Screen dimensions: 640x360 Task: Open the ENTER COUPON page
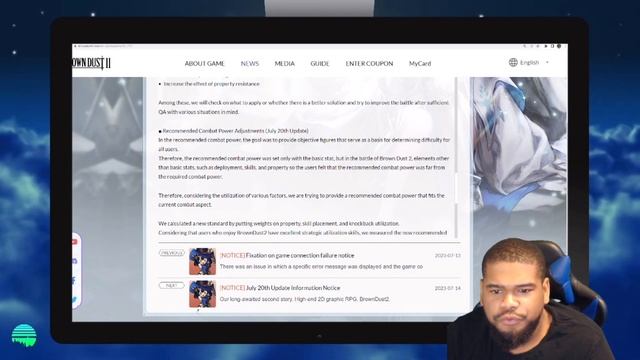tap(369, 64)
